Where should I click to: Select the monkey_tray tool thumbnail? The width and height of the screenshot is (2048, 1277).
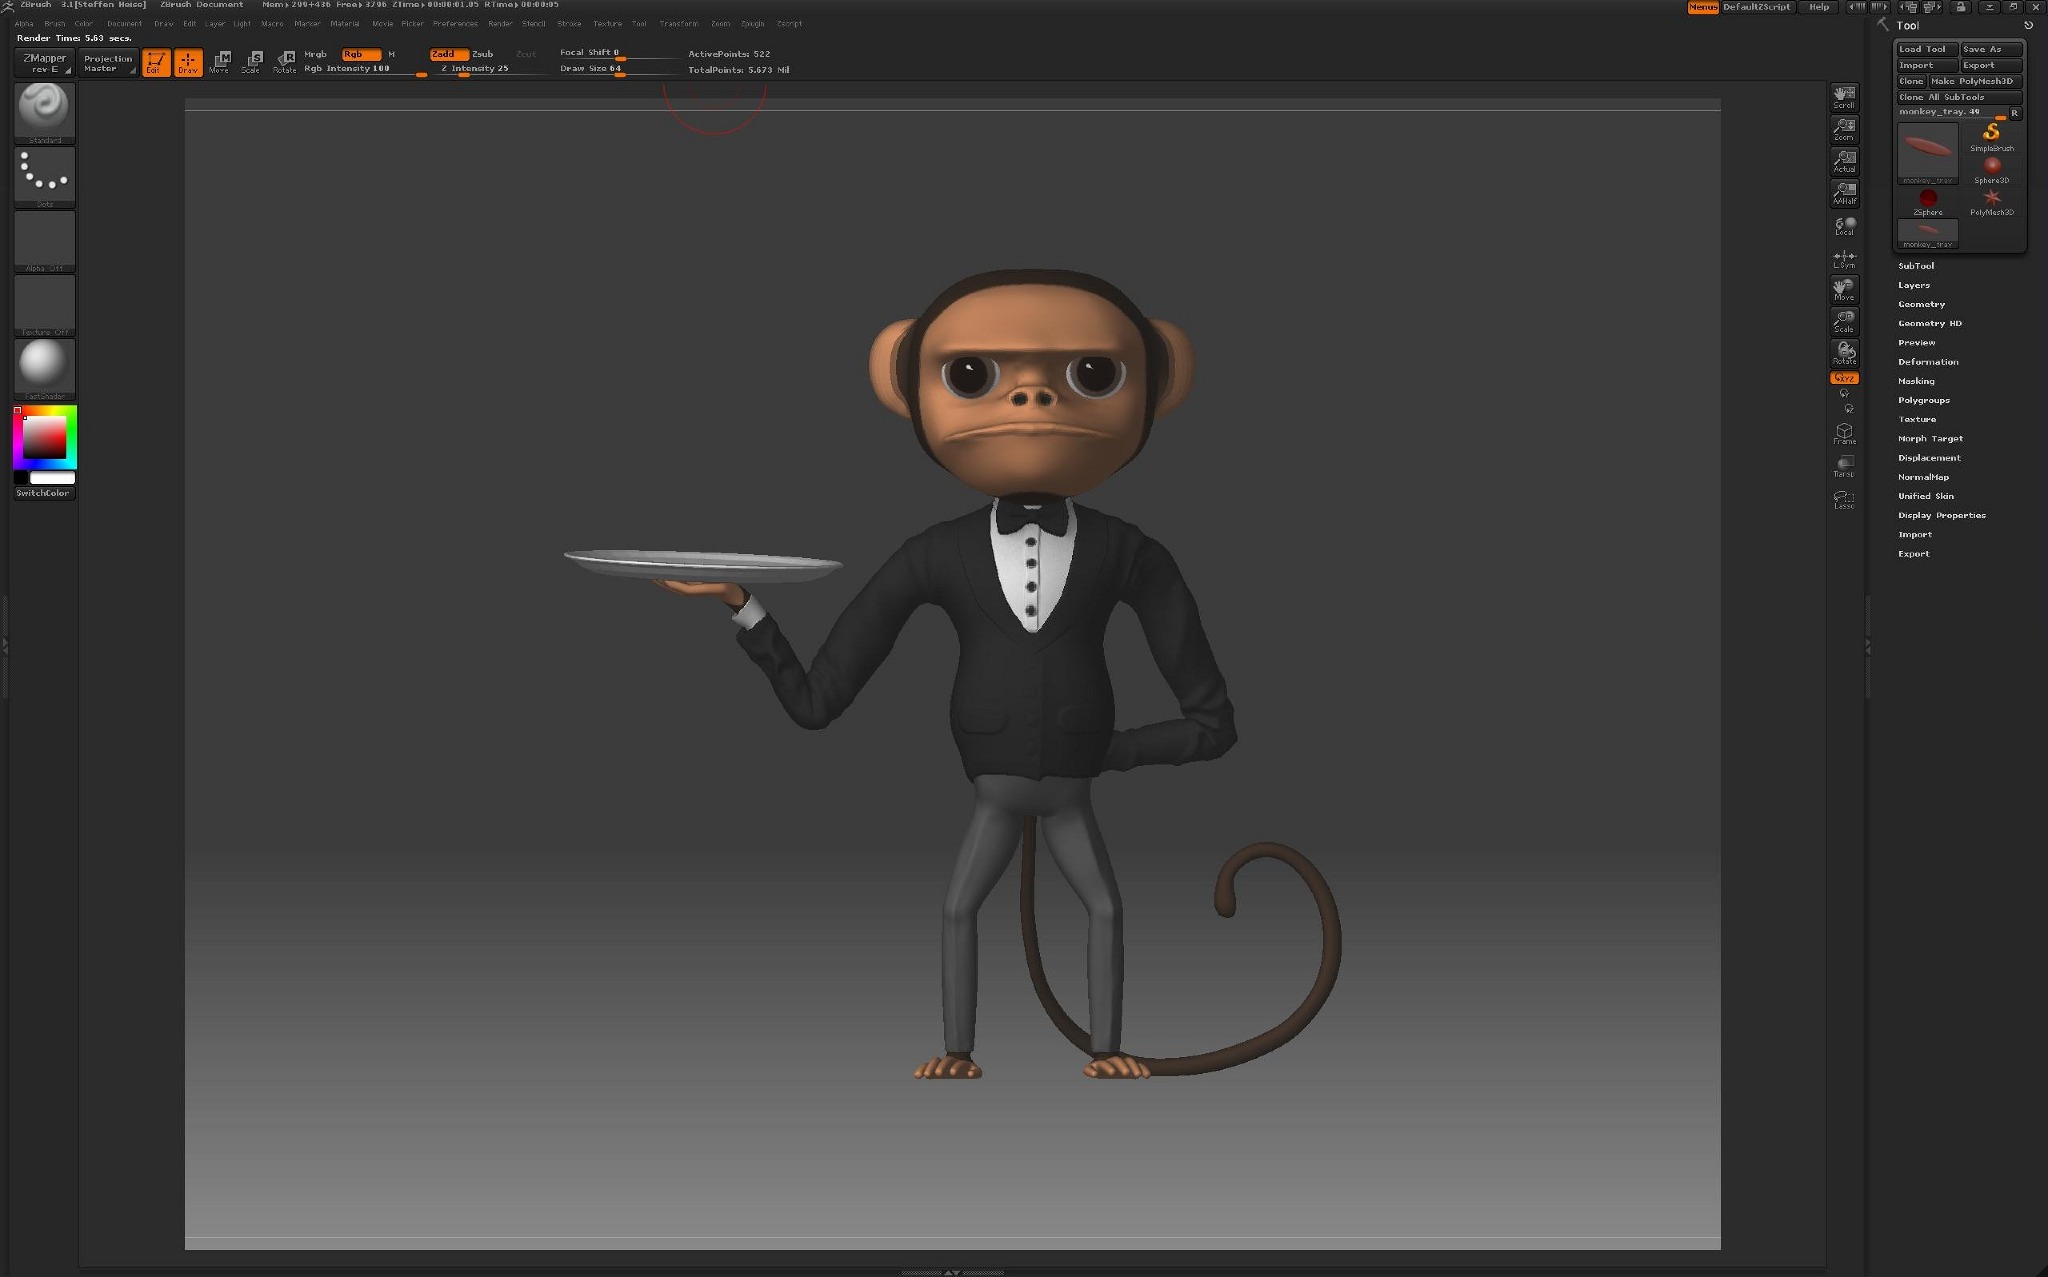click(x=1927, y=152)
